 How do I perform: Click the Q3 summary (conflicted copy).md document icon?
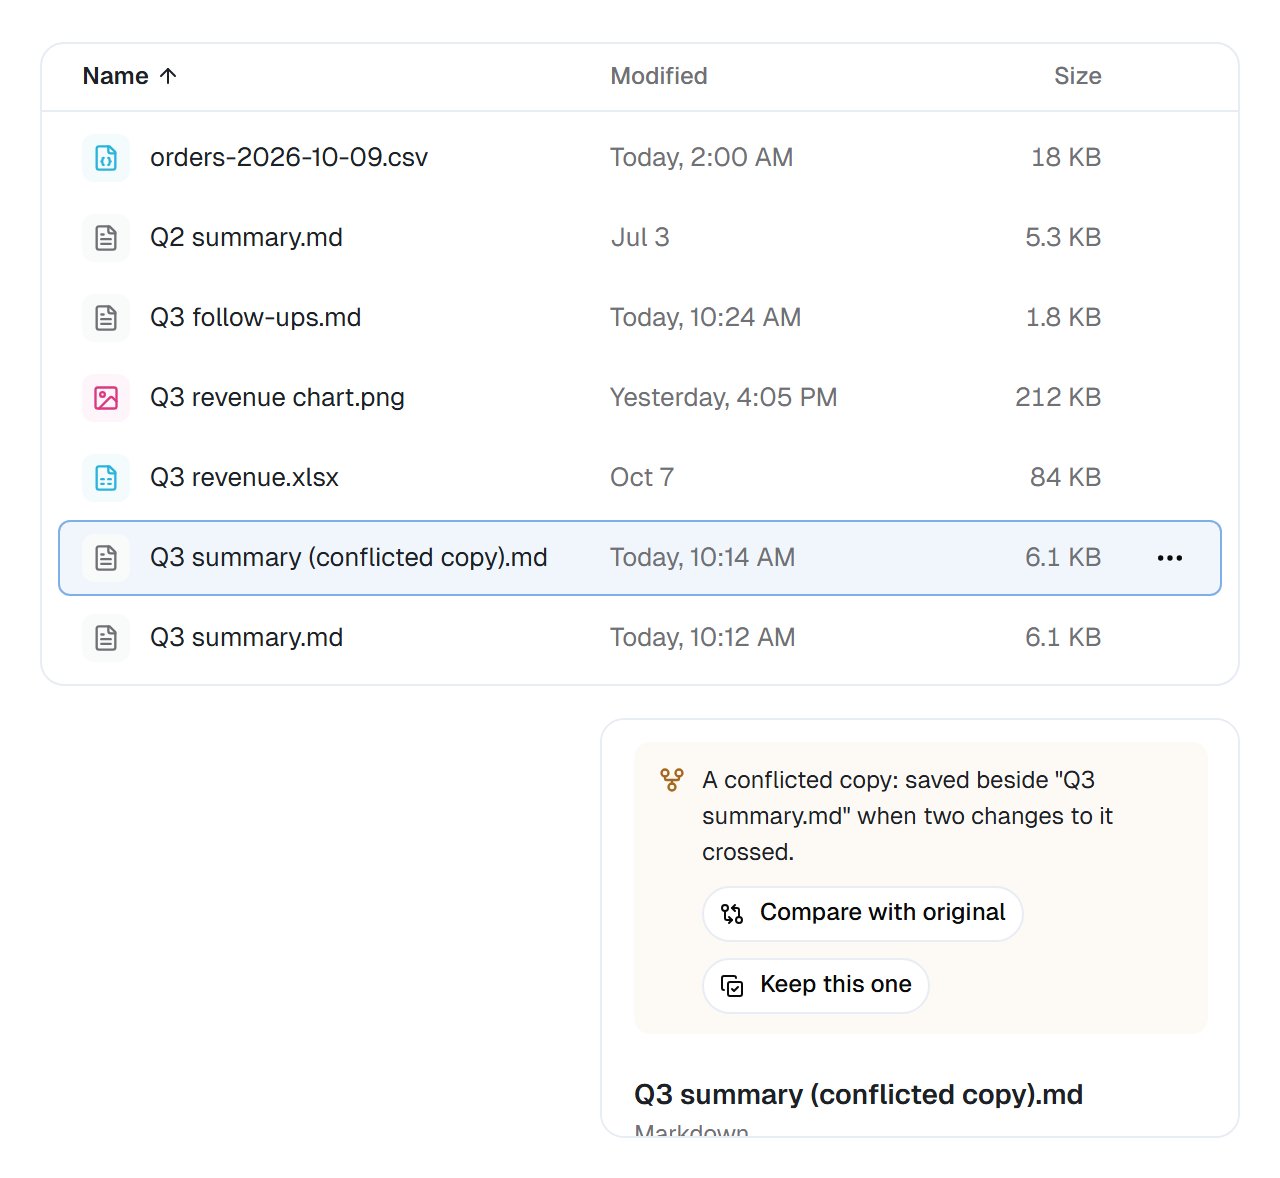tap(106, 558)
